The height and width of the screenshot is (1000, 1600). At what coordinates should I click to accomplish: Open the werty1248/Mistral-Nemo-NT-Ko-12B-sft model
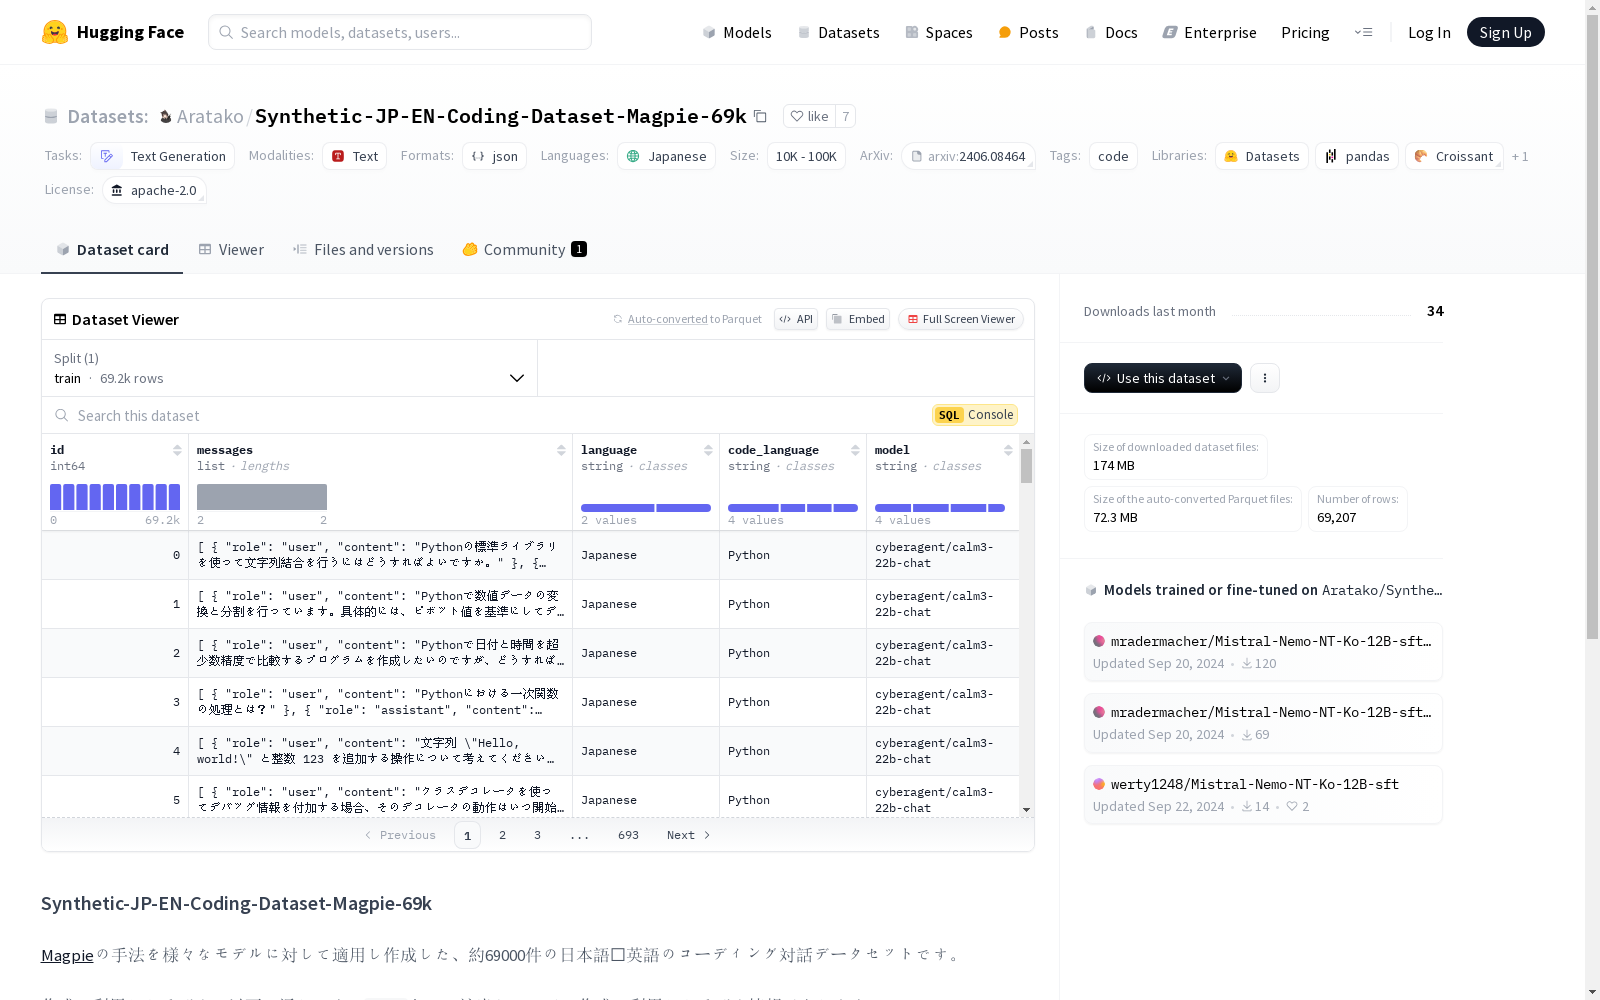(x=1263, y=795)
